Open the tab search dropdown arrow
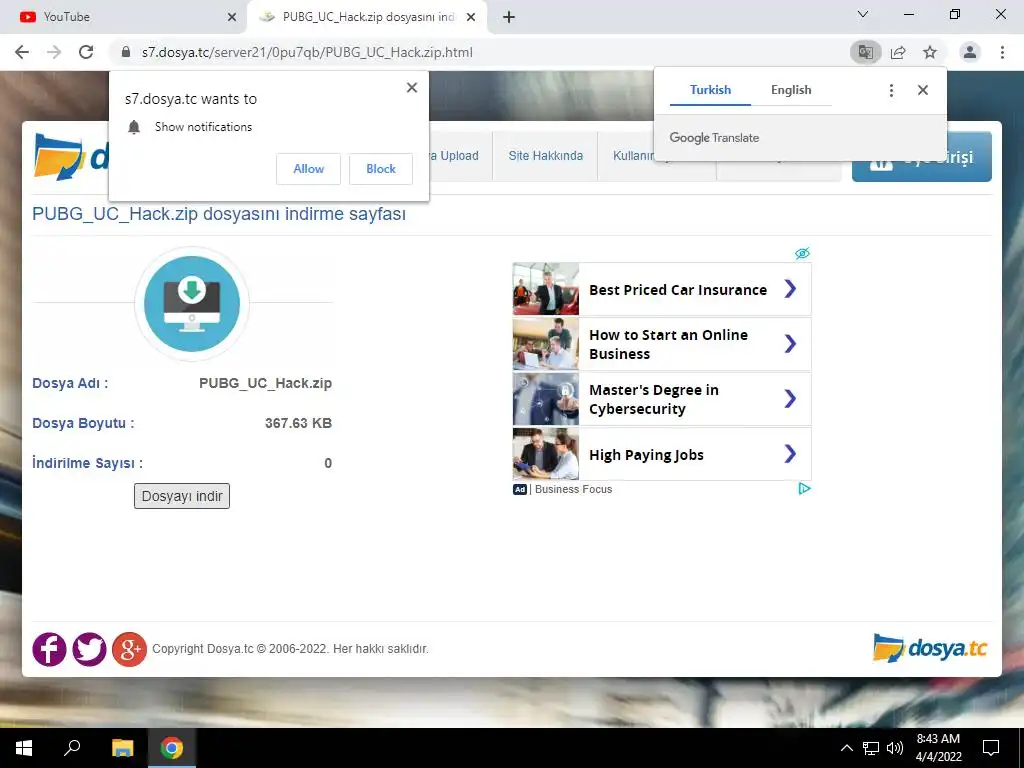The image size is (1024, 768). pos(863,14)
